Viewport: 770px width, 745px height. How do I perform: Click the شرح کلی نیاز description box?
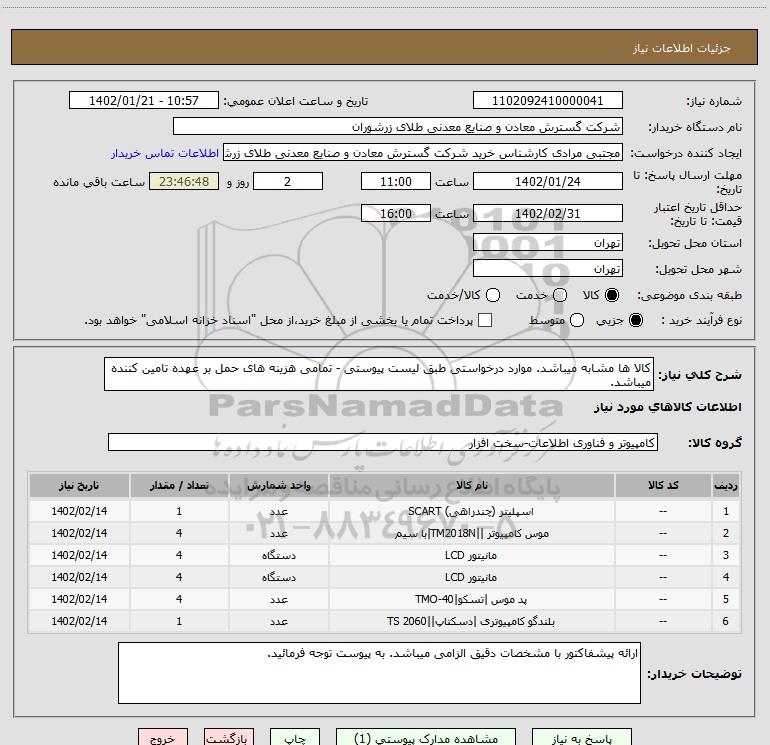[379, 375]
